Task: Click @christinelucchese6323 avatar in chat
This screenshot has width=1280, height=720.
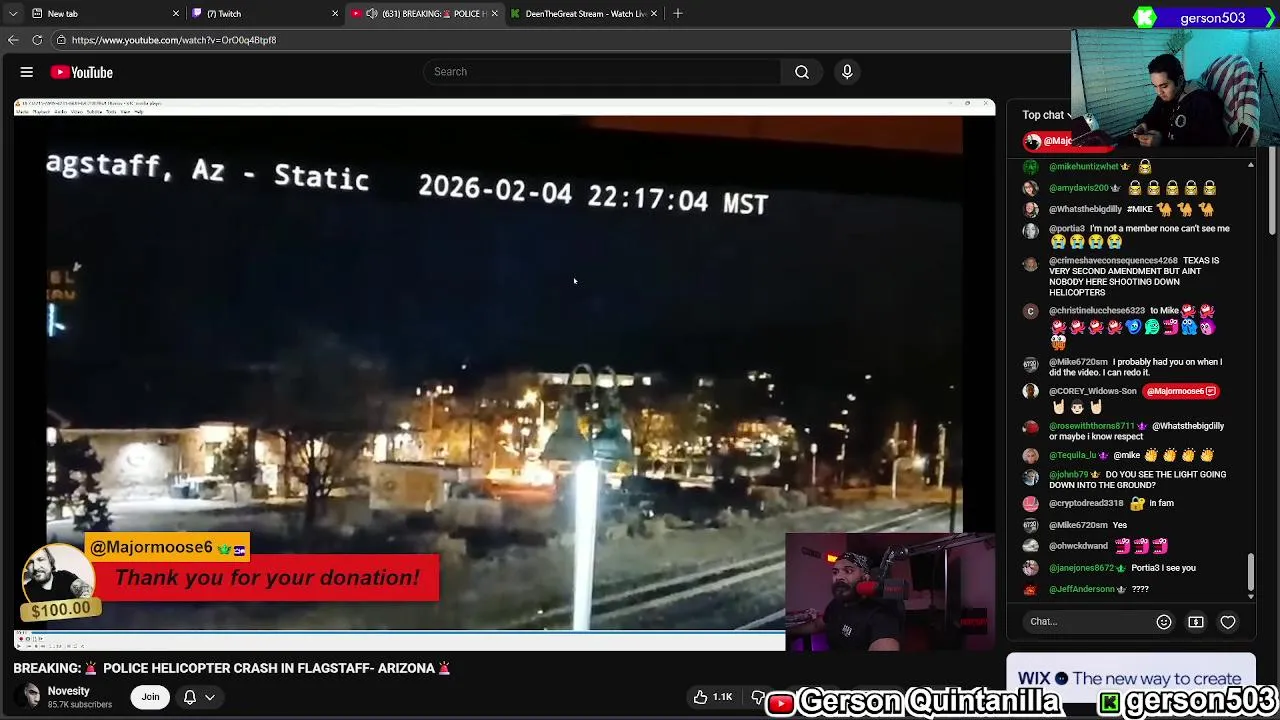Action: (x=1031, y=311)
